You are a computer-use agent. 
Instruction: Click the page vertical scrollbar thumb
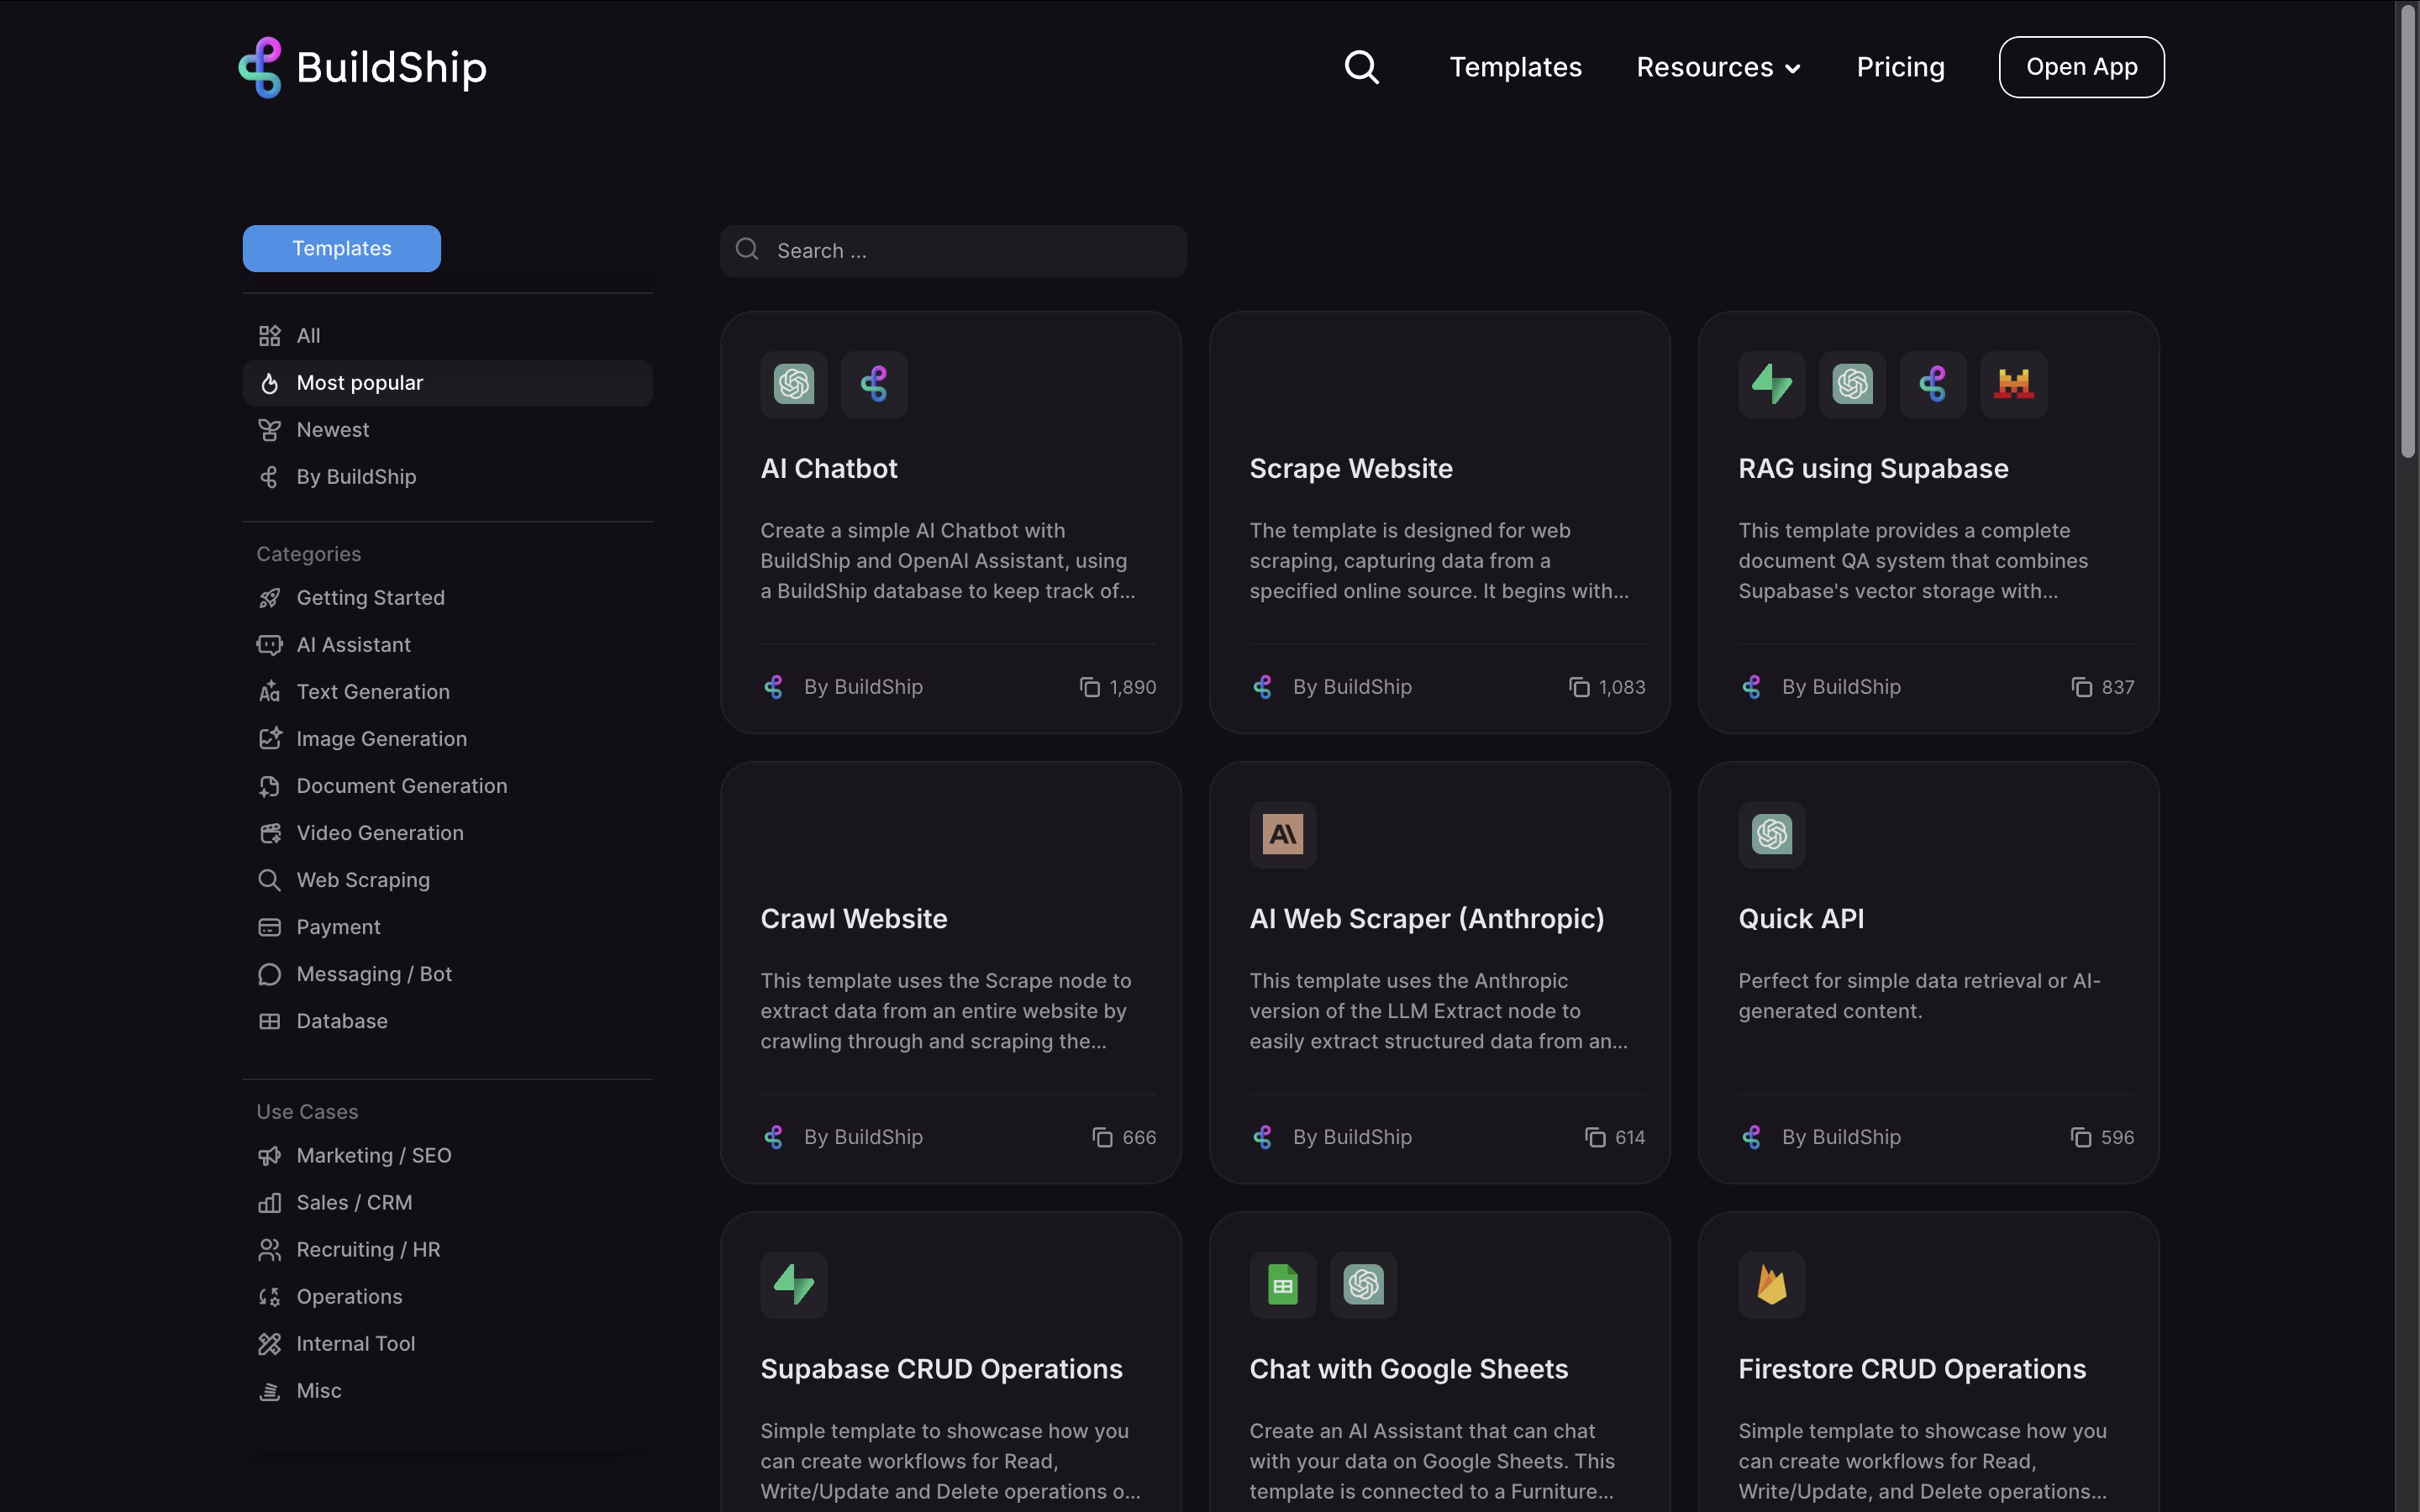pyautogui.click(x=2408, y=230)
